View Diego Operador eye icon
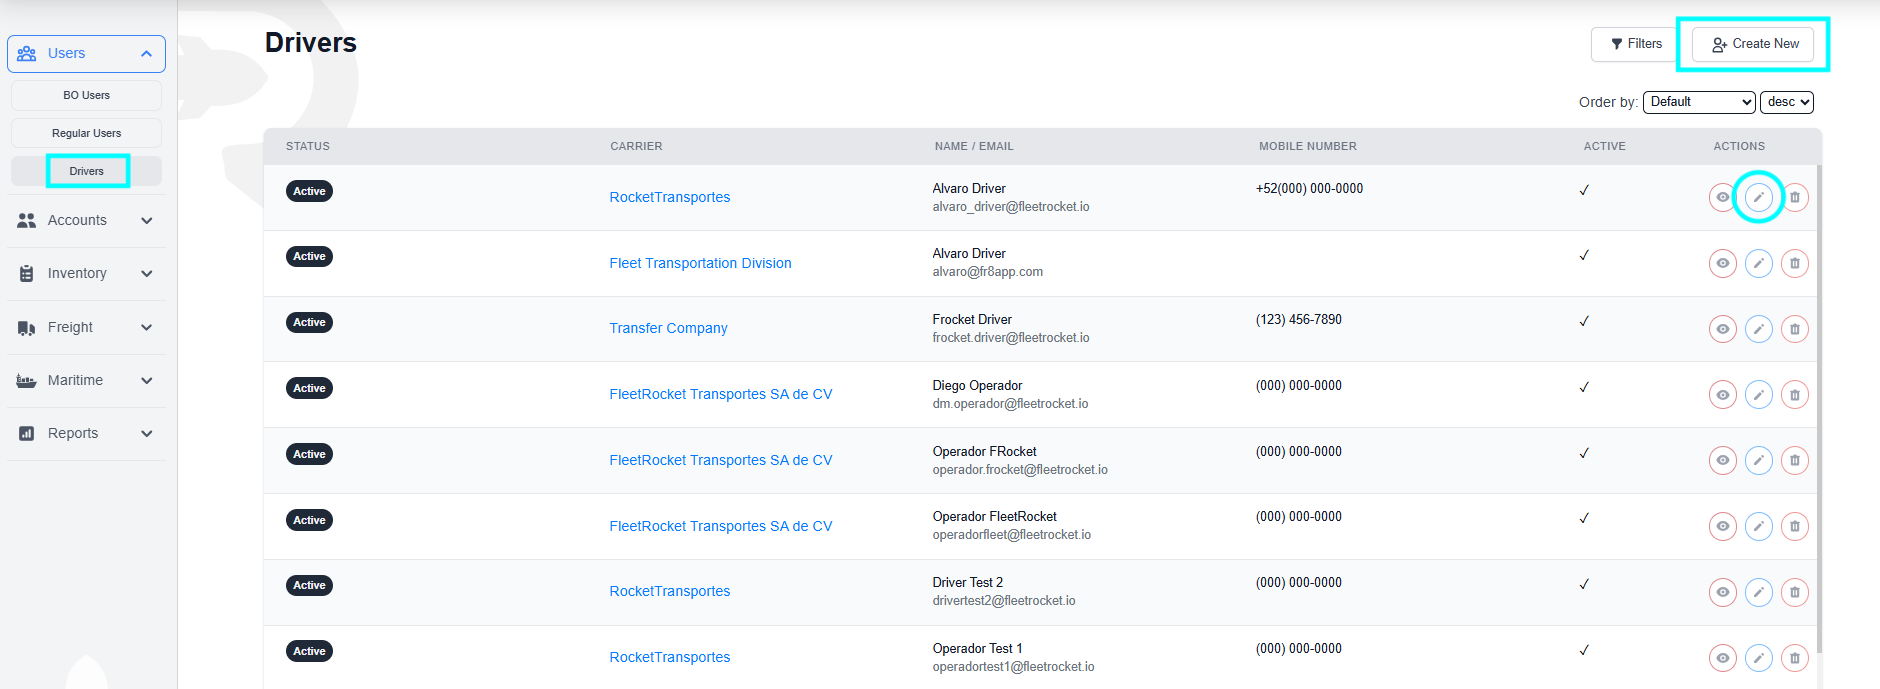Screen dimensions: 1880x689 pos(1722,395)
